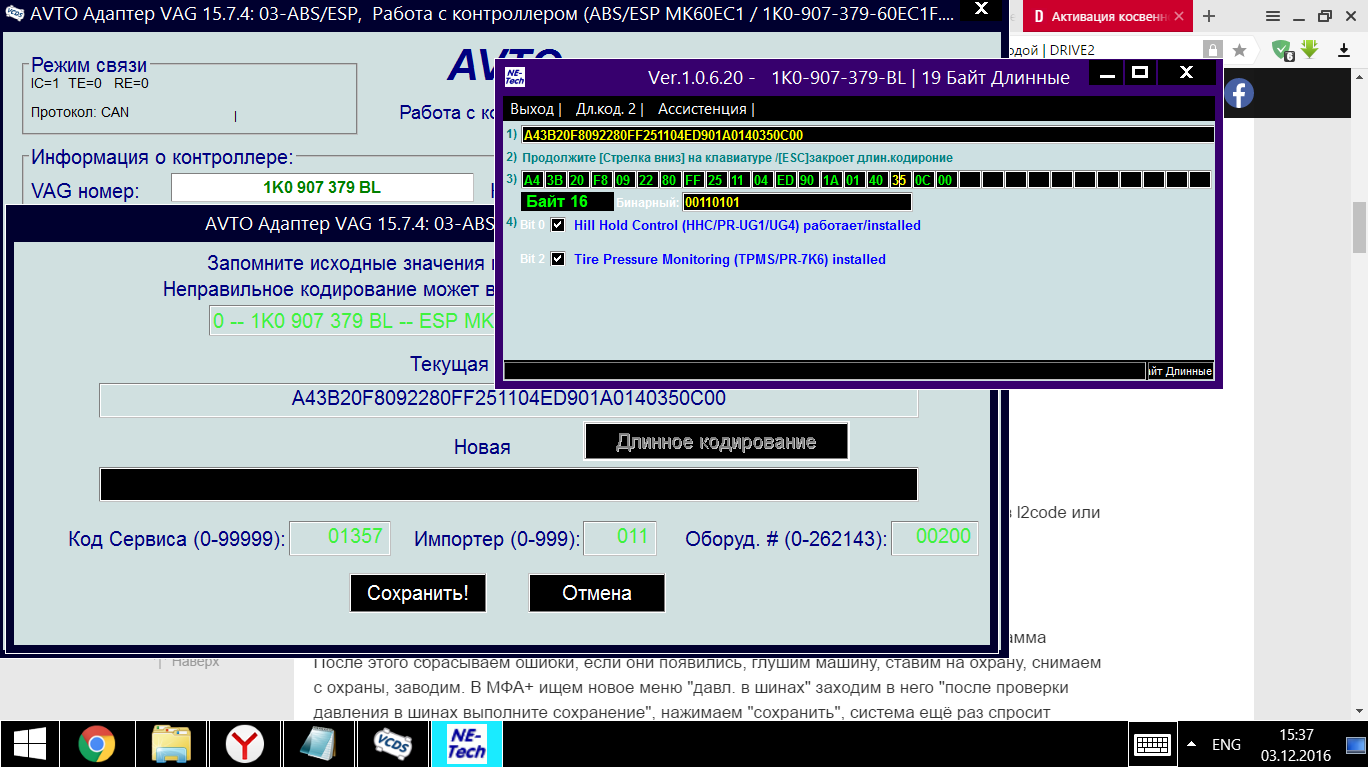The height and width of the screenshot is (768, 1368).
Task: Open the ENG input language selector
Action: click(x=1226, y=745)
